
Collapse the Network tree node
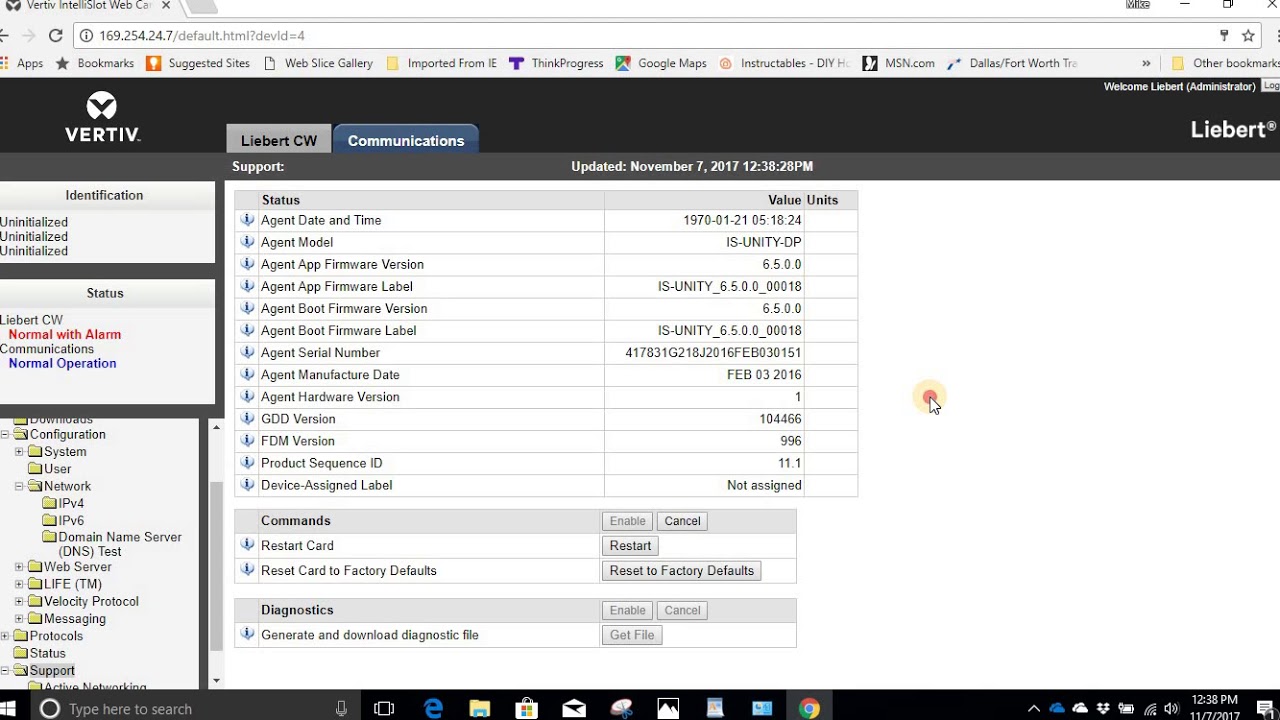pos(19,486)
